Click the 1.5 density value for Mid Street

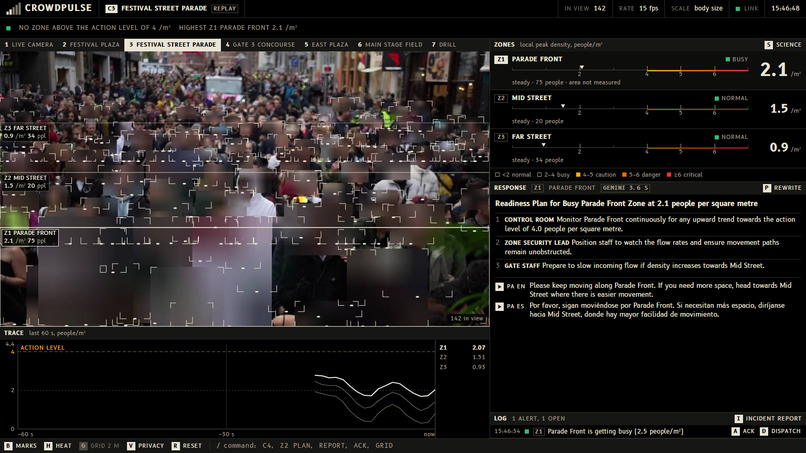coord(779,108)
